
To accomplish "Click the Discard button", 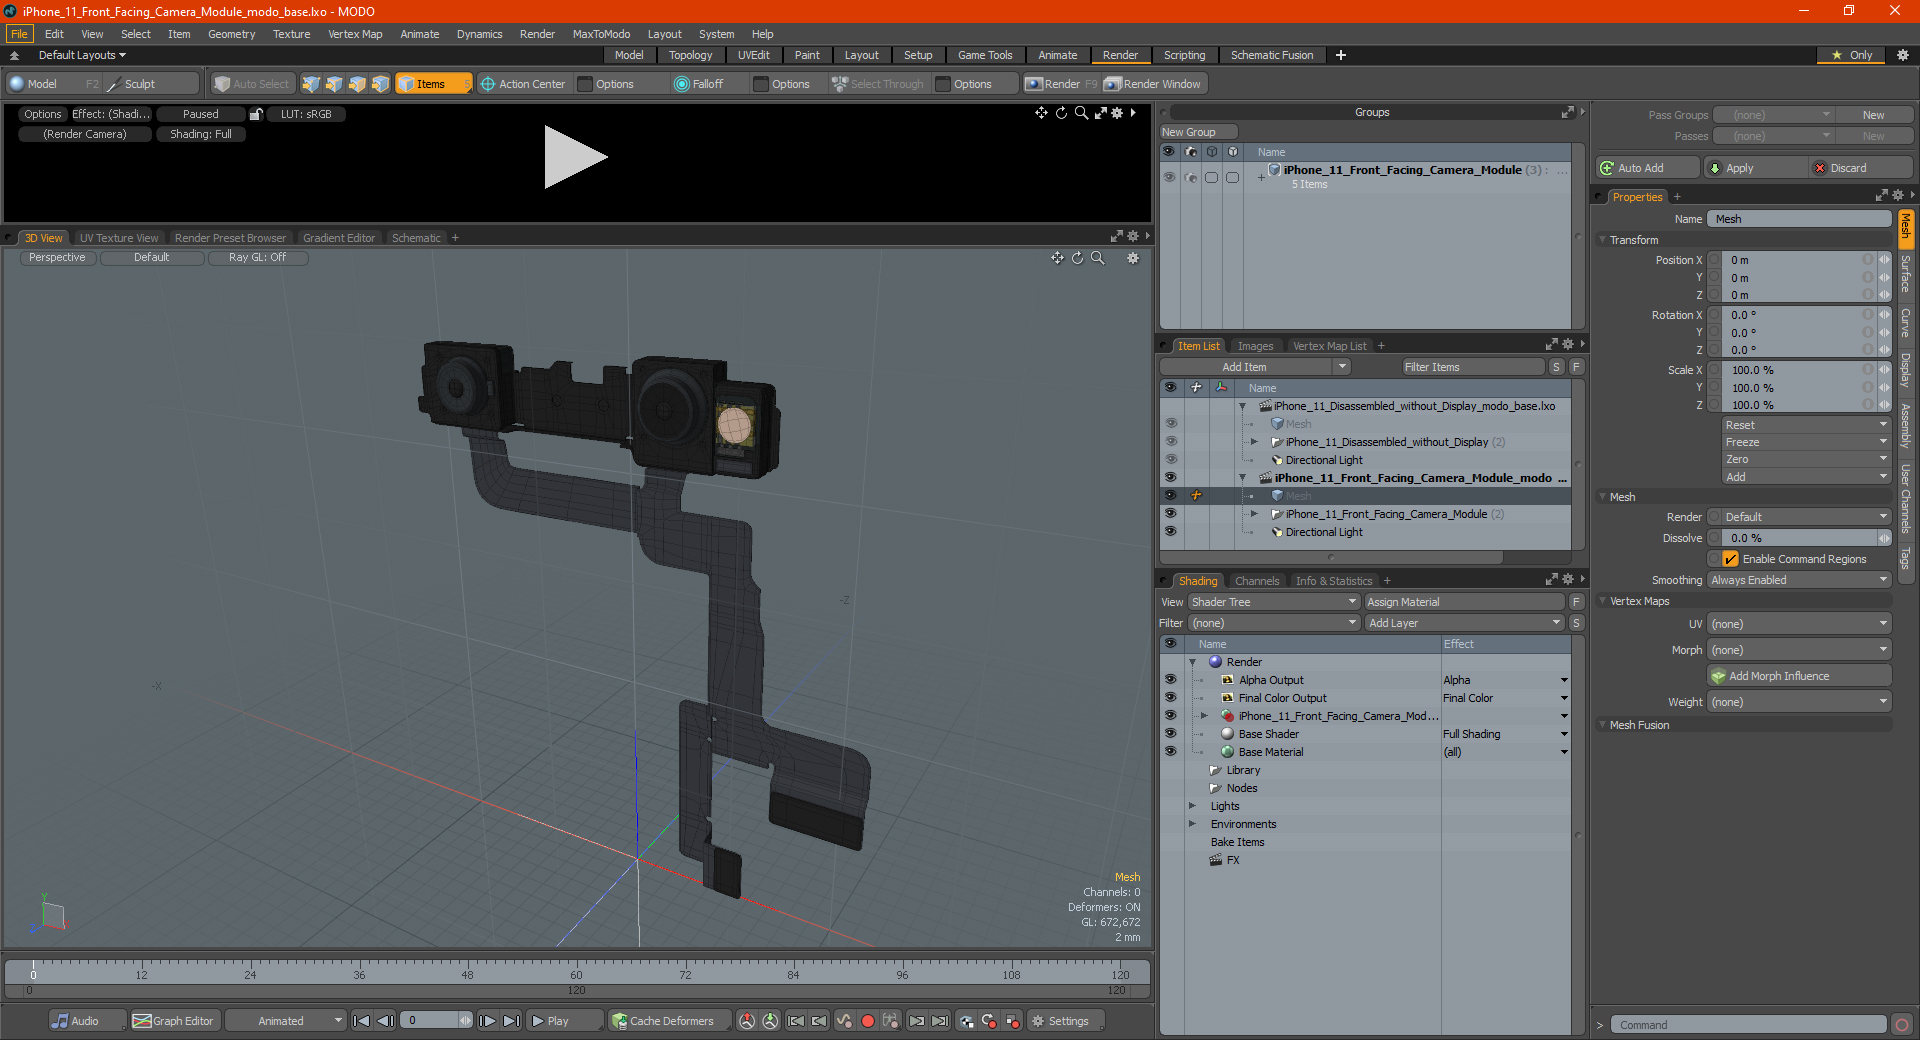I will [1862, 168].
